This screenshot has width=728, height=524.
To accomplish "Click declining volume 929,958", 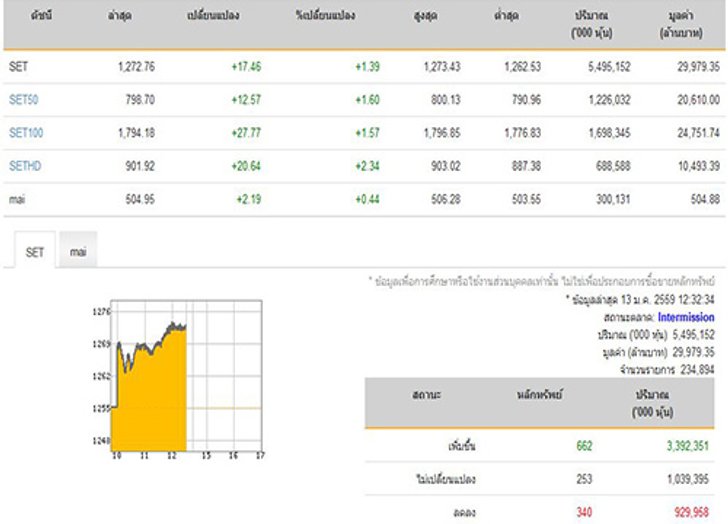I will click(x=692, y=512).
